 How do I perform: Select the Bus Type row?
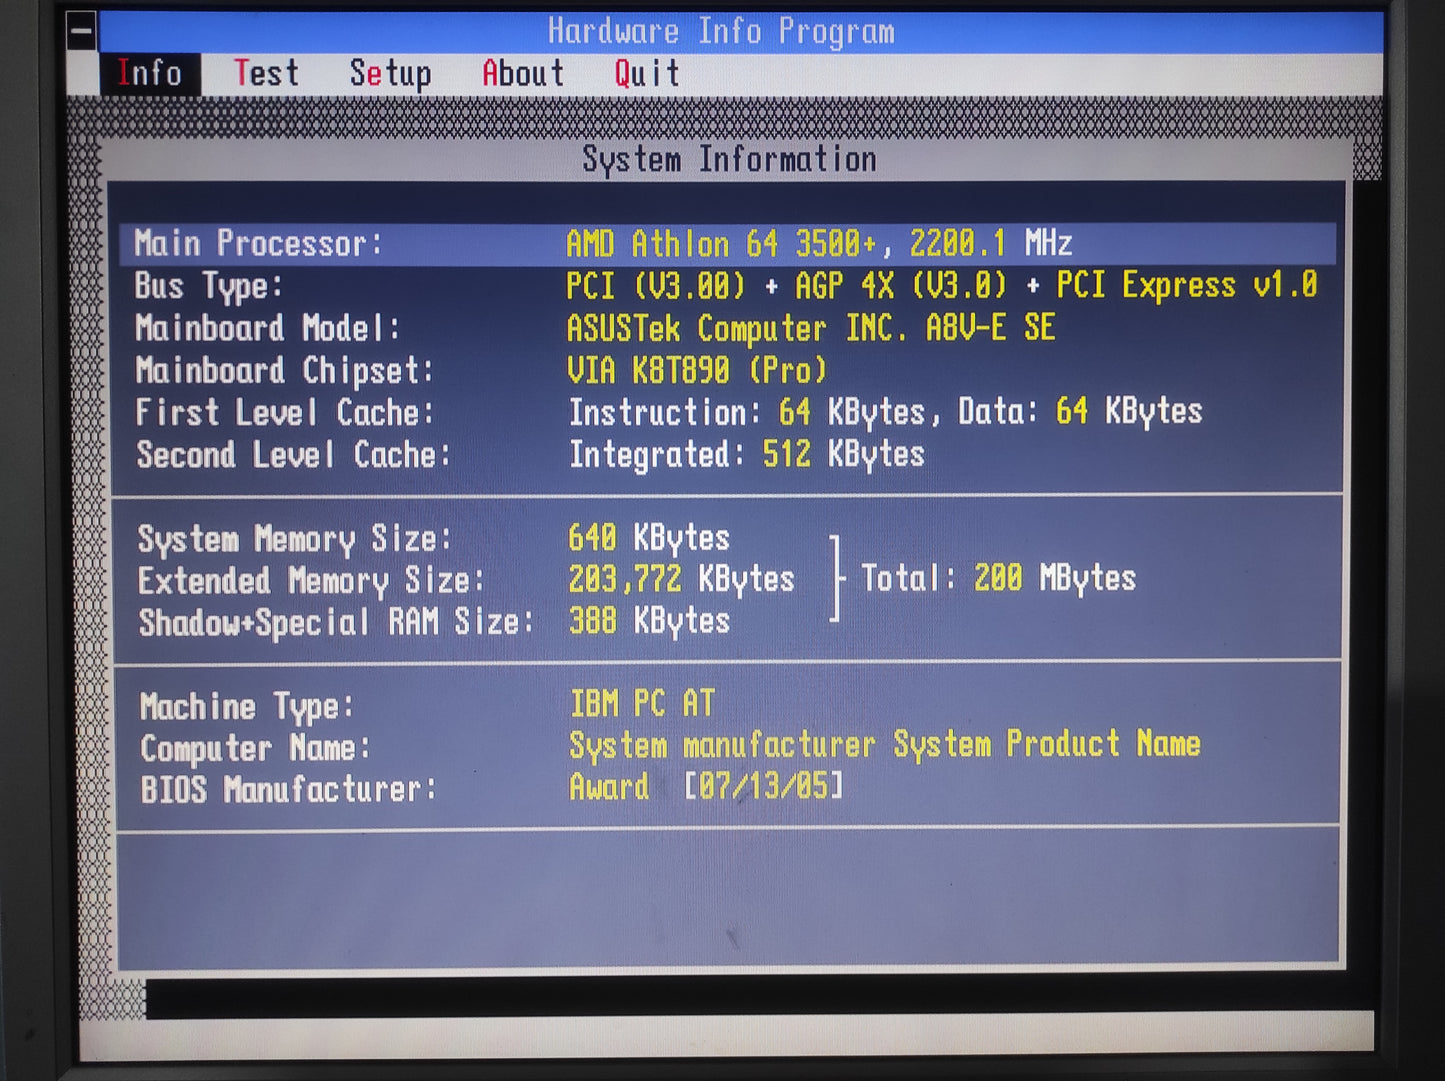coord(727,287)
